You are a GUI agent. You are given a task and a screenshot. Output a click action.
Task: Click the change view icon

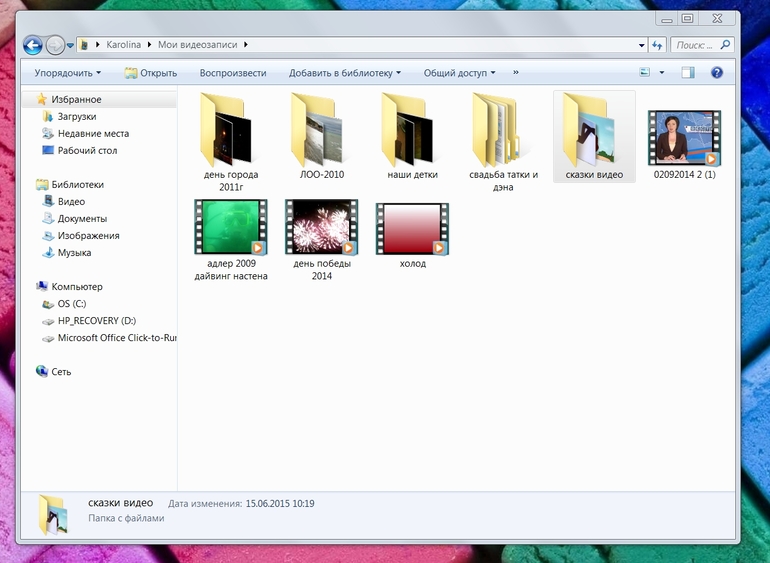click(x=644, y=73)
